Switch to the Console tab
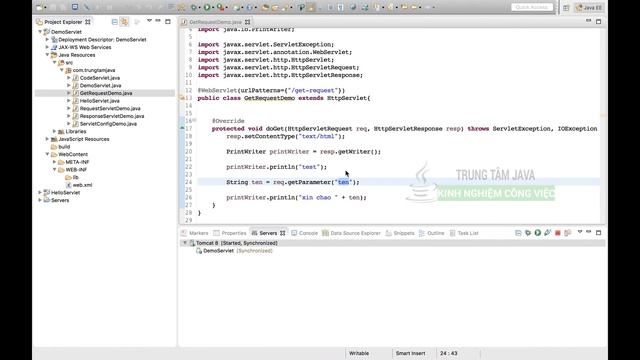This screenshot has height=360, width=640. [x=304, y=233]
